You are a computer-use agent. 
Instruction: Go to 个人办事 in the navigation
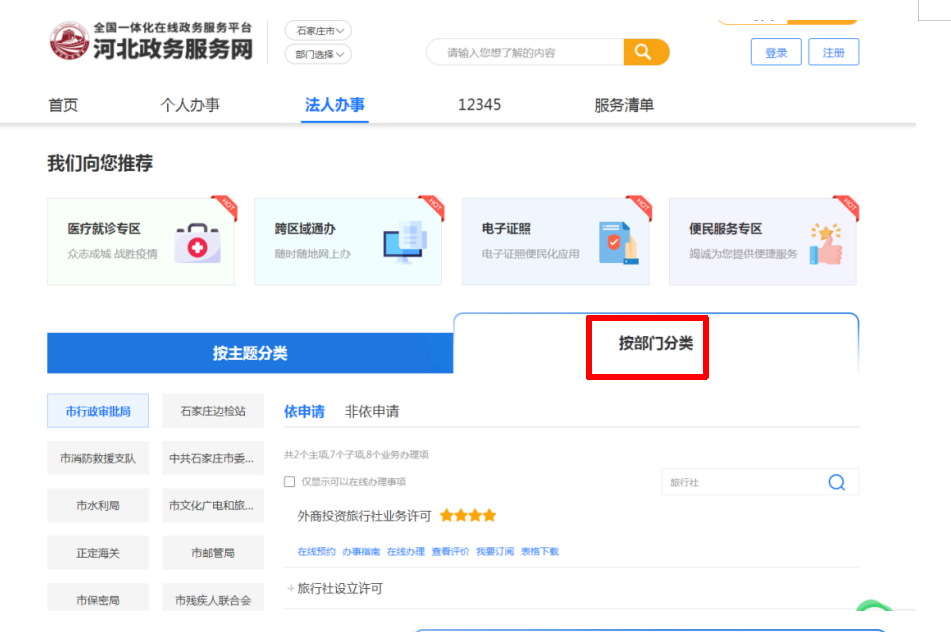190,105
